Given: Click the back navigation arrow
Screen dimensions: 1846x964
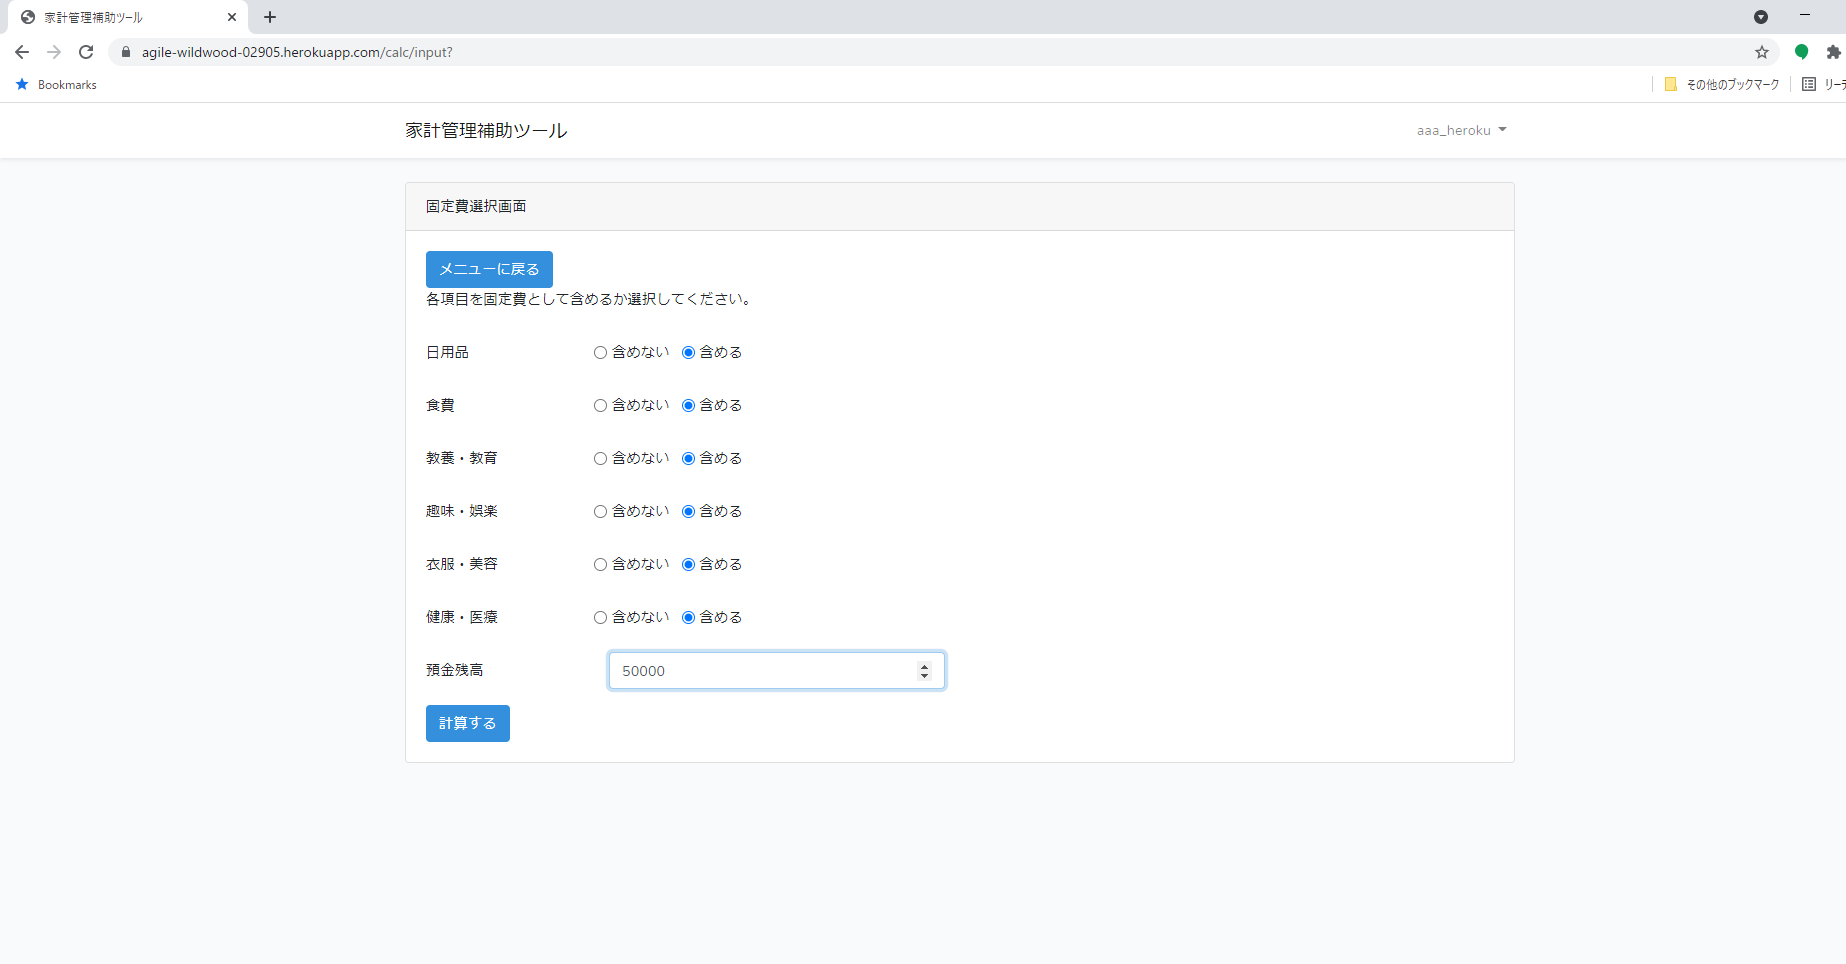Looking at the screenshot, I should [x=21, y=51].
